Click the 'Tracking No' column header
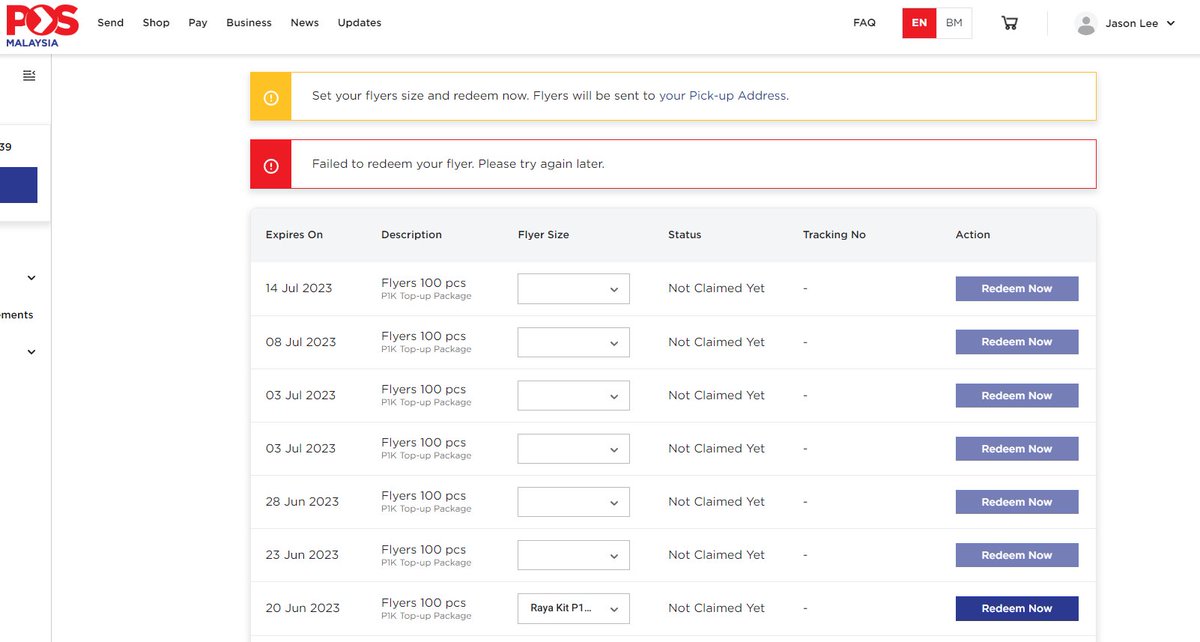Image resolution: width=1200 pixels, height=642 pixels. 834,235
